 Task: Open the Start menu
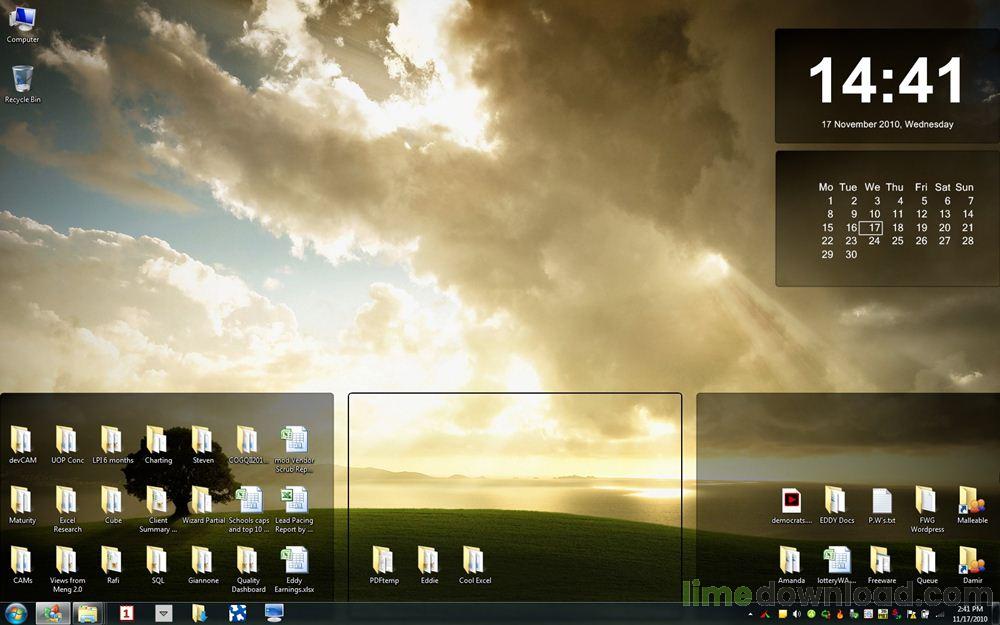[17, 614]
